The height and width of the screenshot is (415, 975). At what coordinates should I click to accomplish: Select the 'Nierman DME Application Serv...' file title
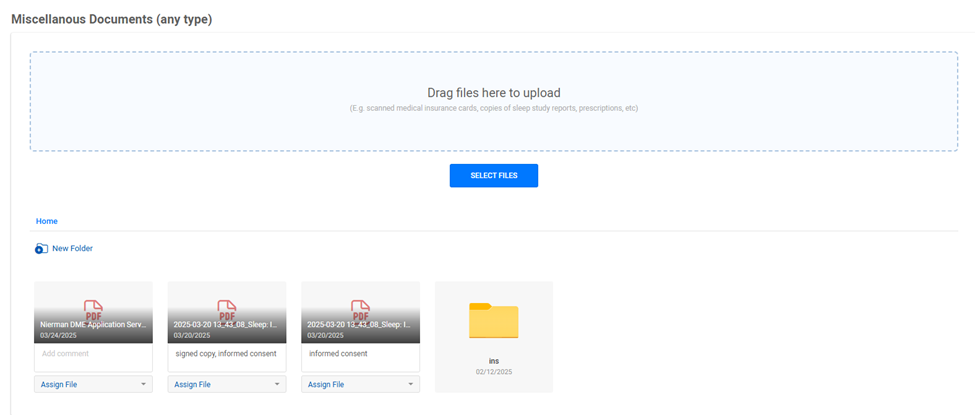coord(93,325)
